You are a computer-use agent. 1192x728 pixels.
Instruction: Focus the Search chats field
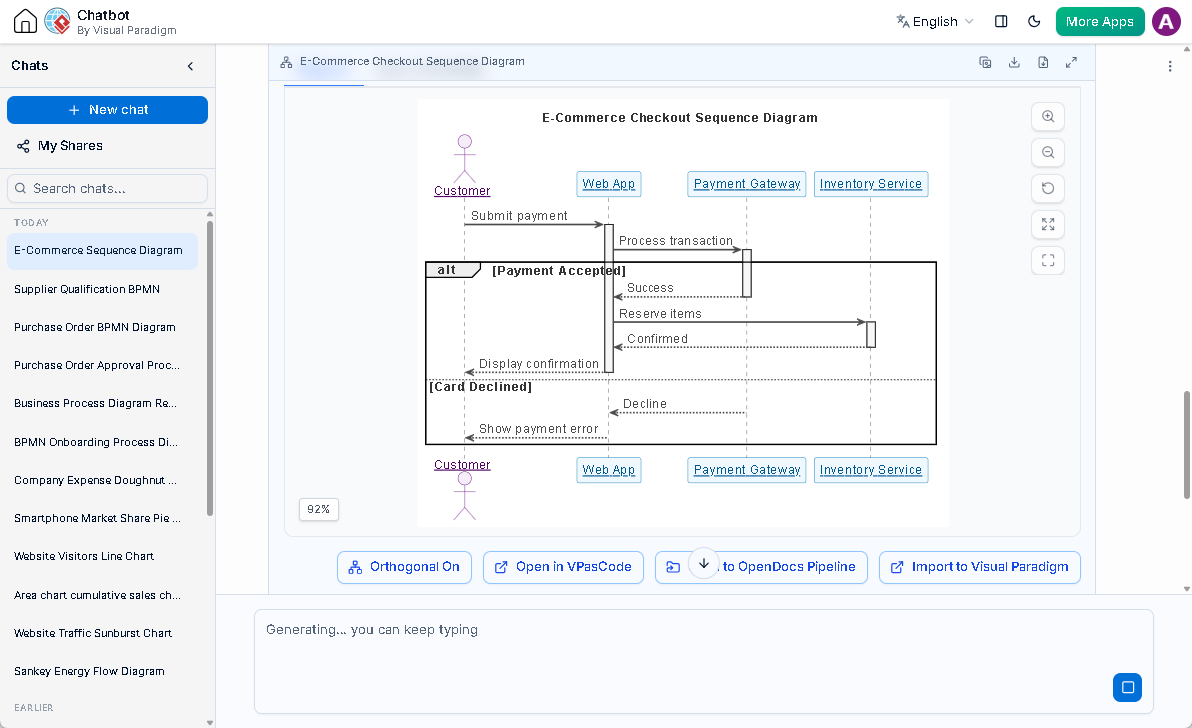(x=107, y=188)
